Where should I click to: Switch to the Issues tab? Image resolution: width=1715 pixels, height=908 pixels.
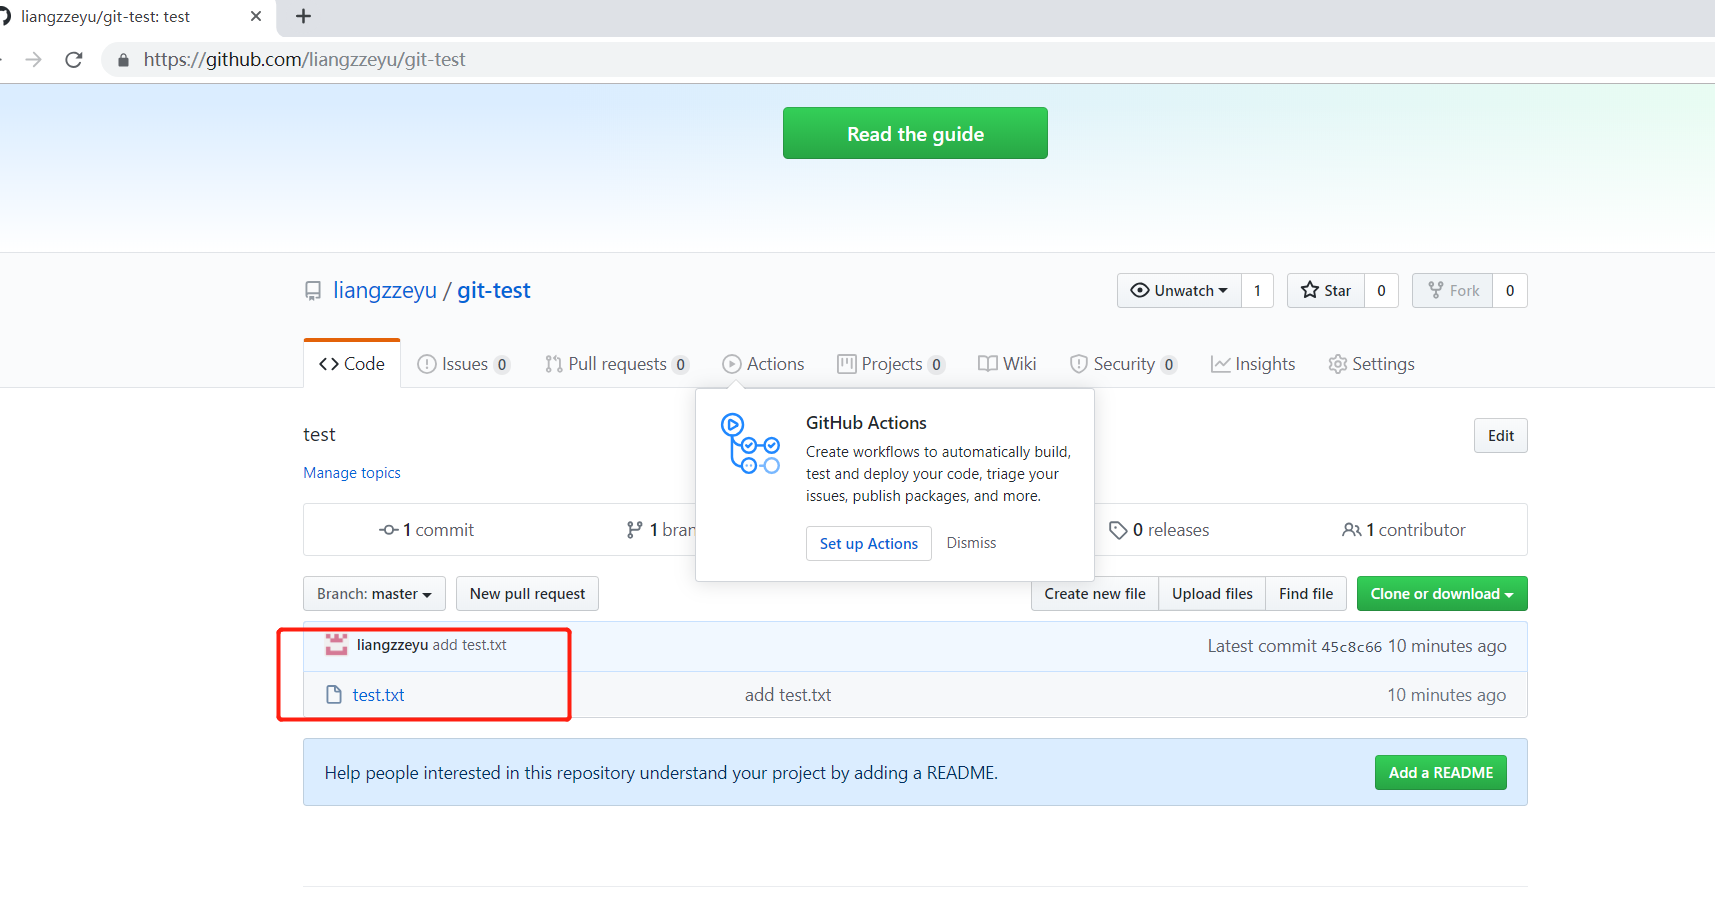(463, 364)
